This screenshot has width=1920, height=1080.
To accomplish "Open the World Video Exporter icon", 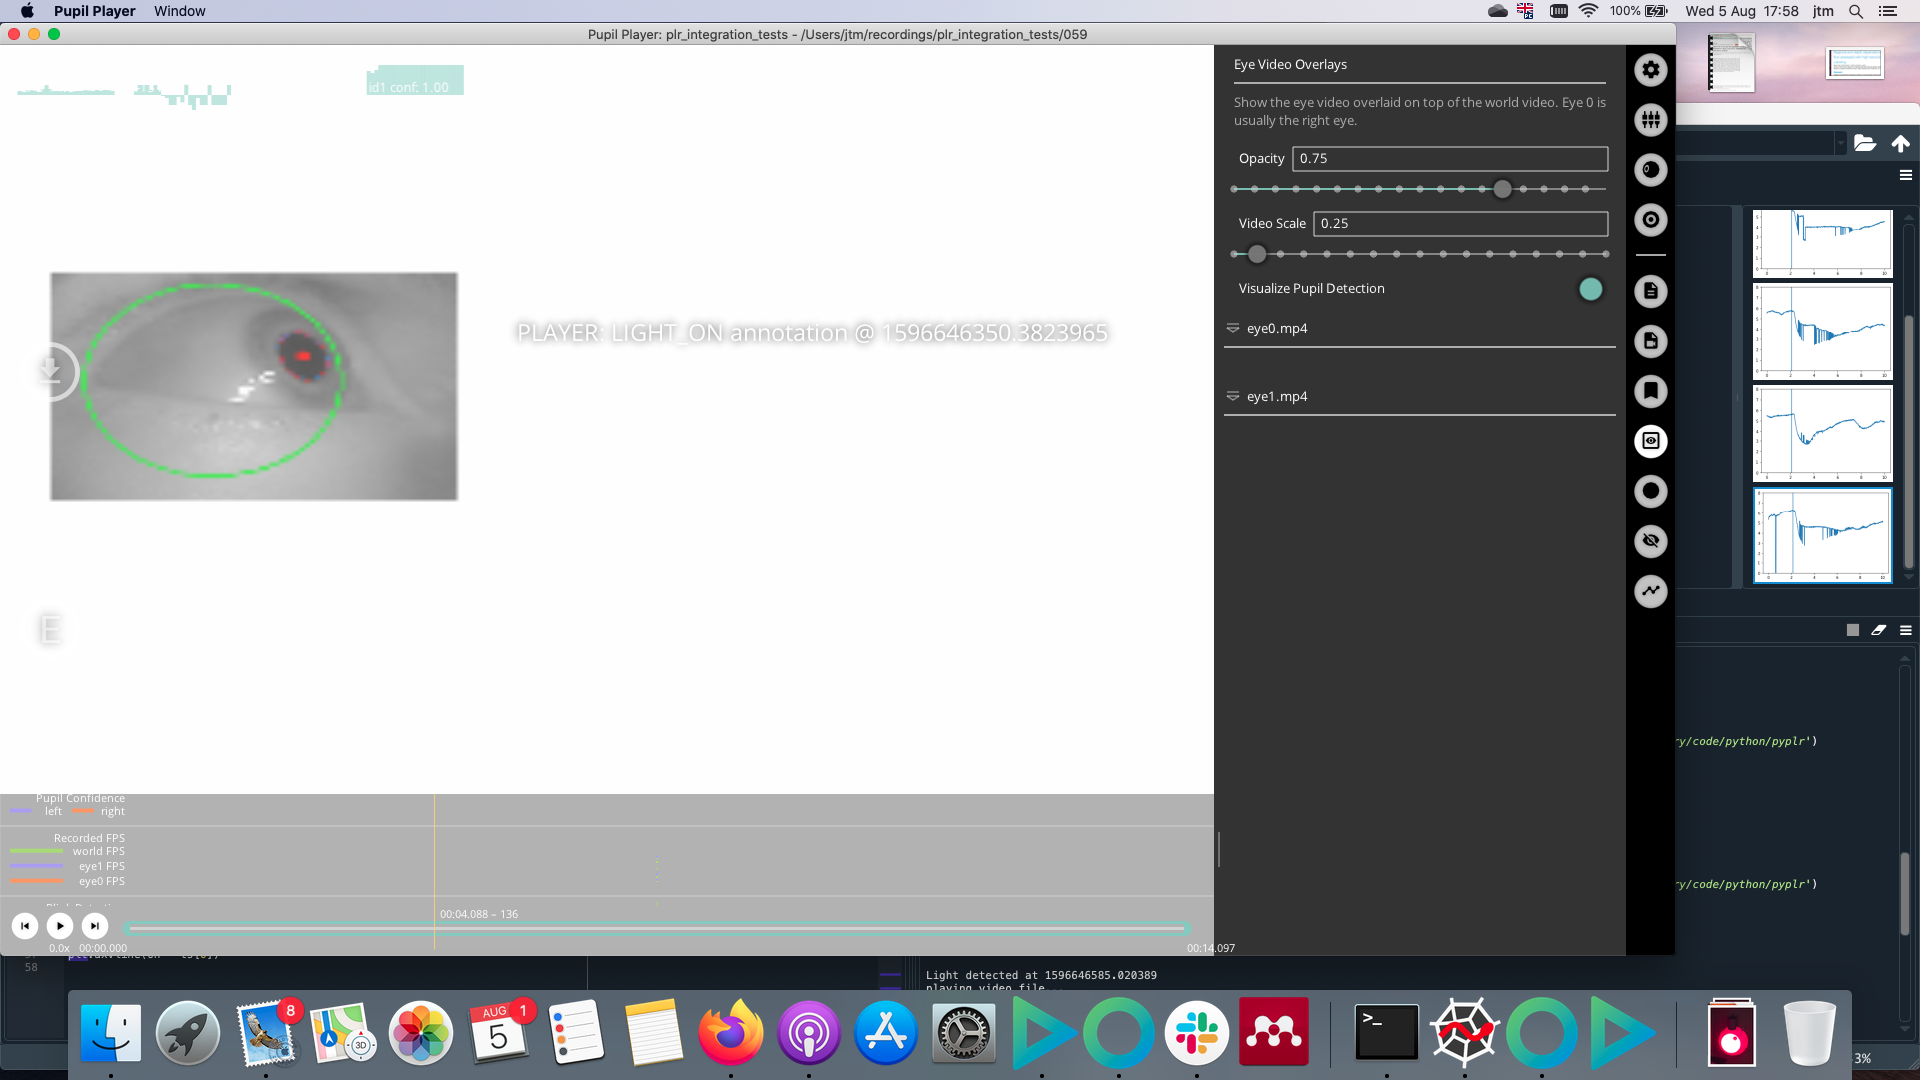I will click(1651, 341).
